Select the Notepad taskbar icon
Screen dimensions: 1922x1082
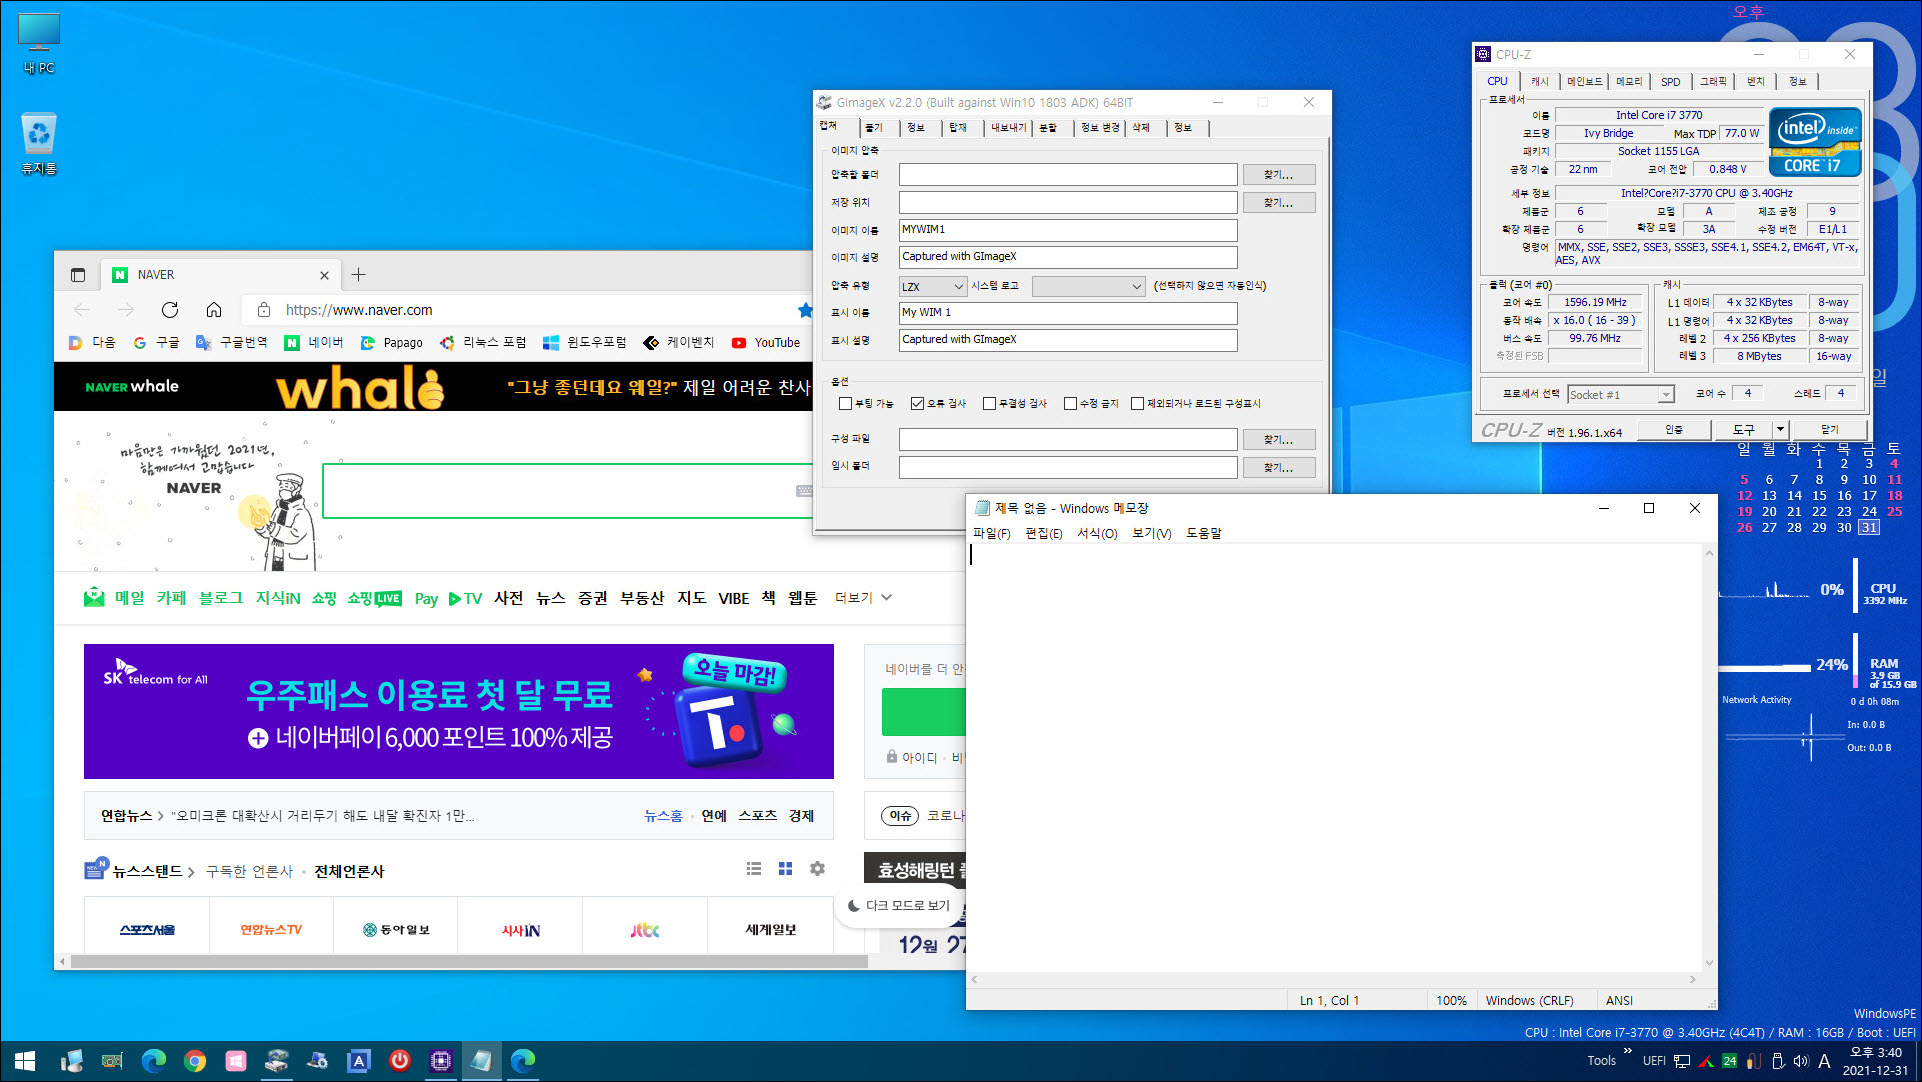pos(481,1061)
